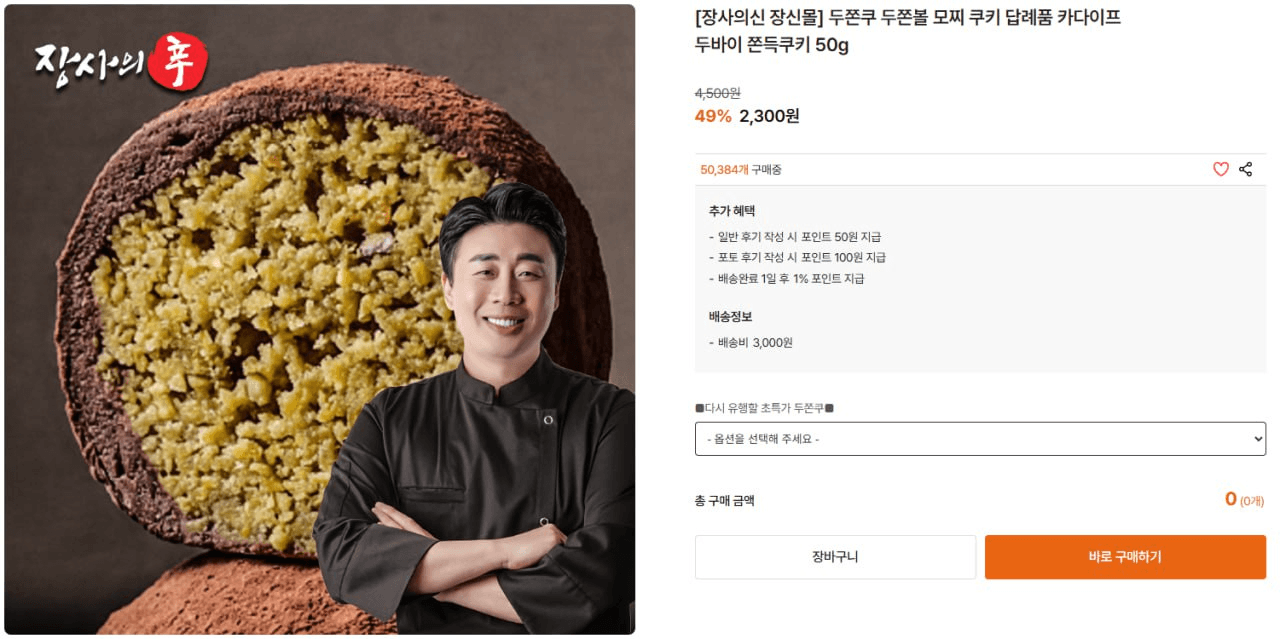Add item with 장바구니 button
Screen dimensions: 1280x639
(835, 557)
